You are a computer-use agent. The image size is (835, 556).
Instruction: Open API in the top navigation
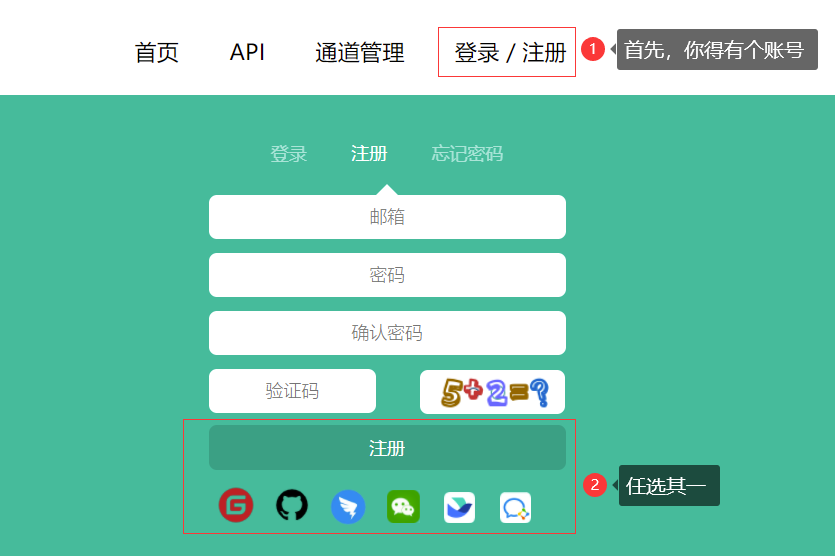pos(247,52)
